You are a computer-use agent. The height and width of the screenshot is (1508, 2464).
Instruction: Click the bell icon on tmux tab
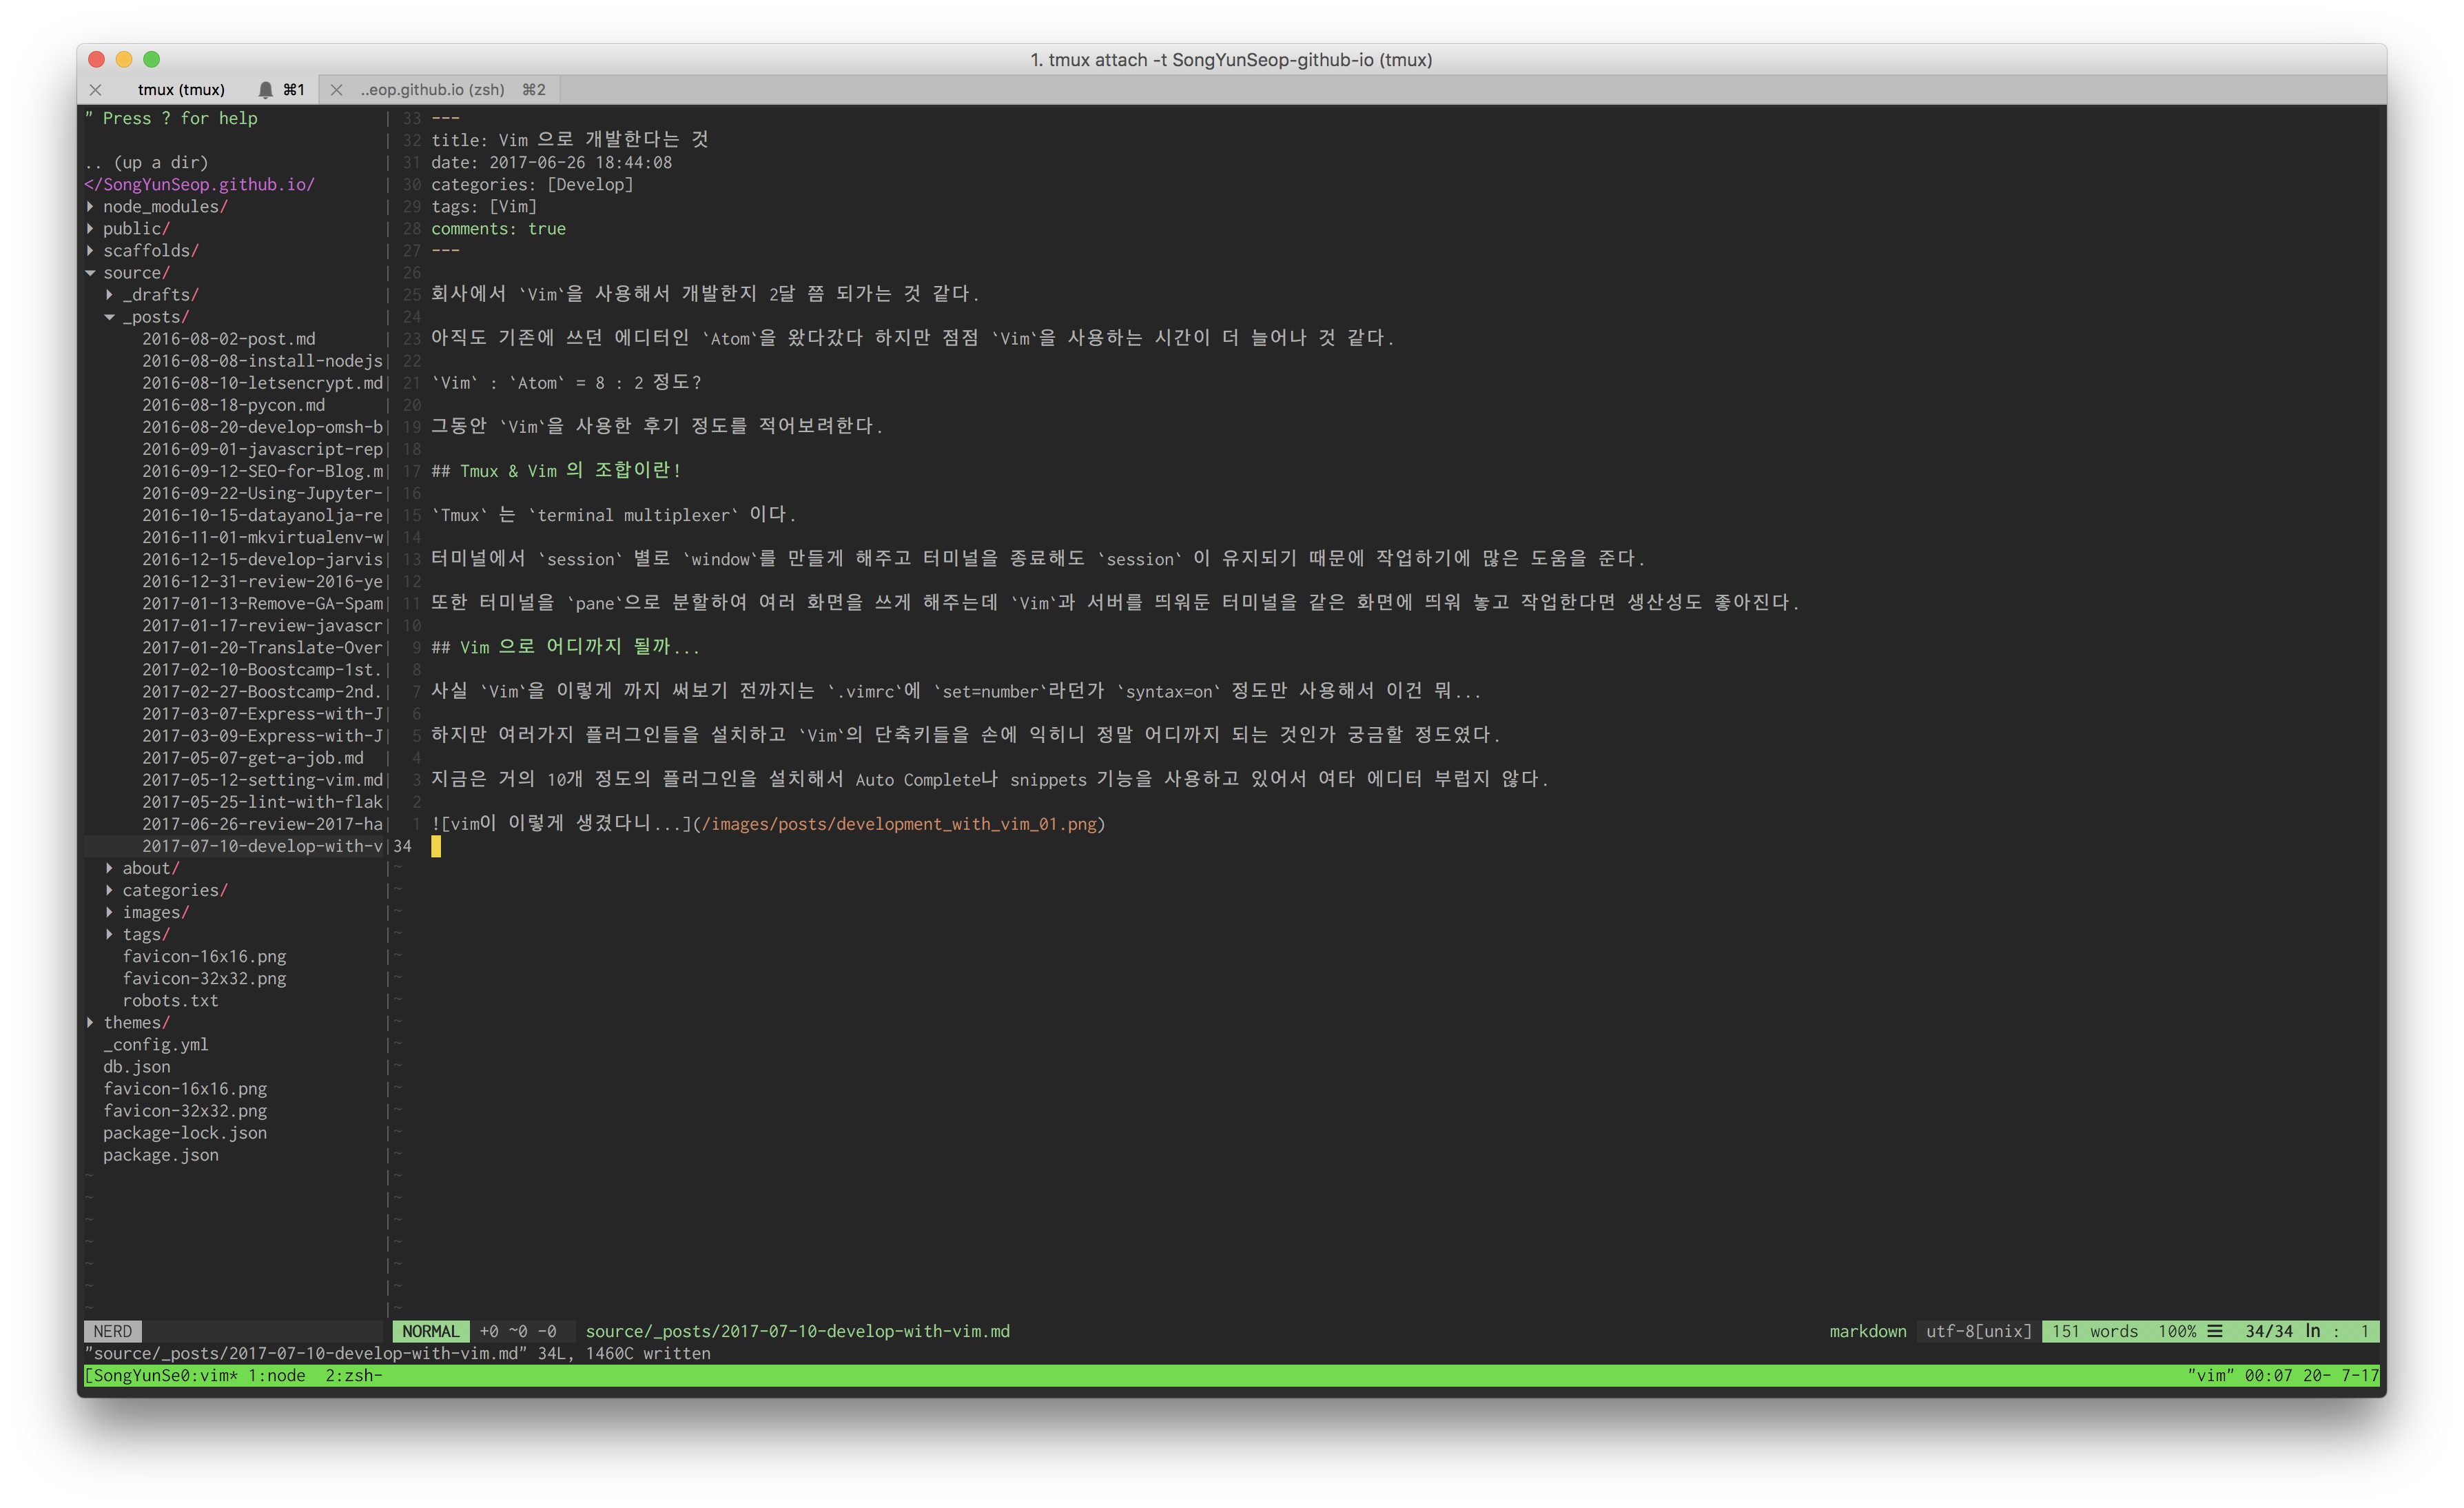(265, 90)
